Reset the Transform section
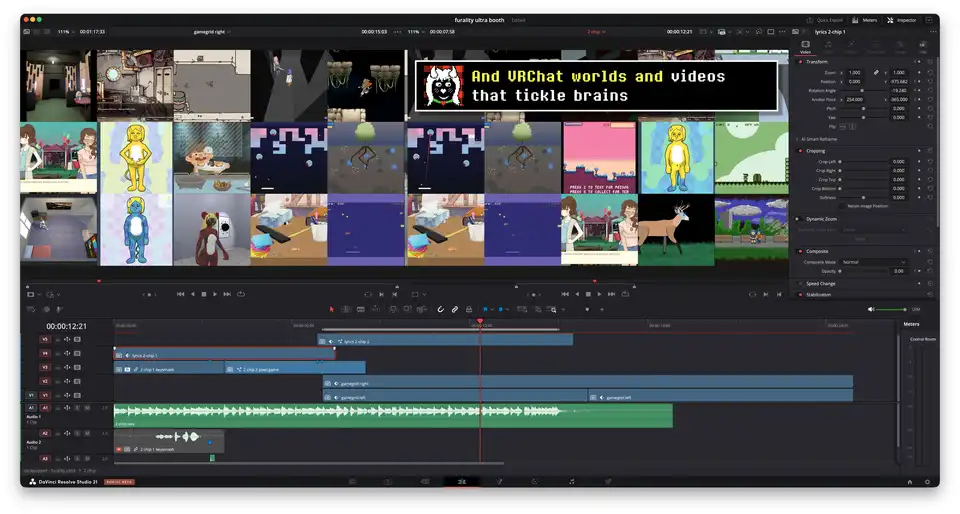Image resolution: width=960 pixels, height=514 pixels. (x=931, y=62)
